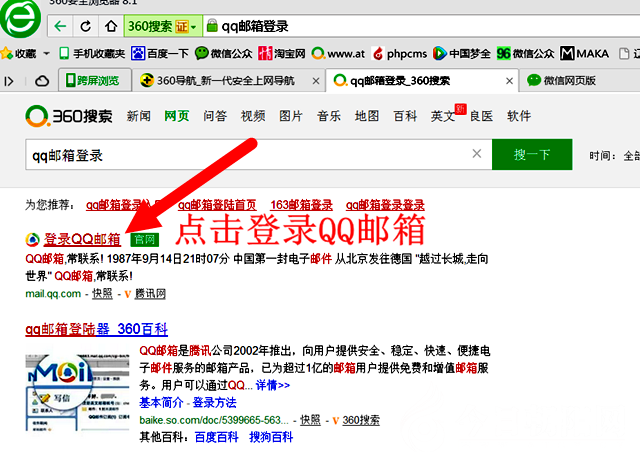Open 中国梦全 bookmark
Viewport: 640px width, 452px height.
[462, 53]
